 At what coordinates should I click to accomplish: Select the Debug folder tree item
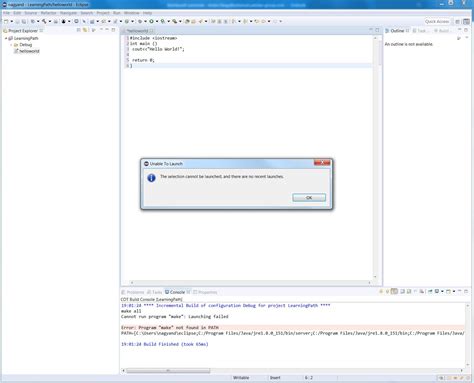tap(23, 45)
